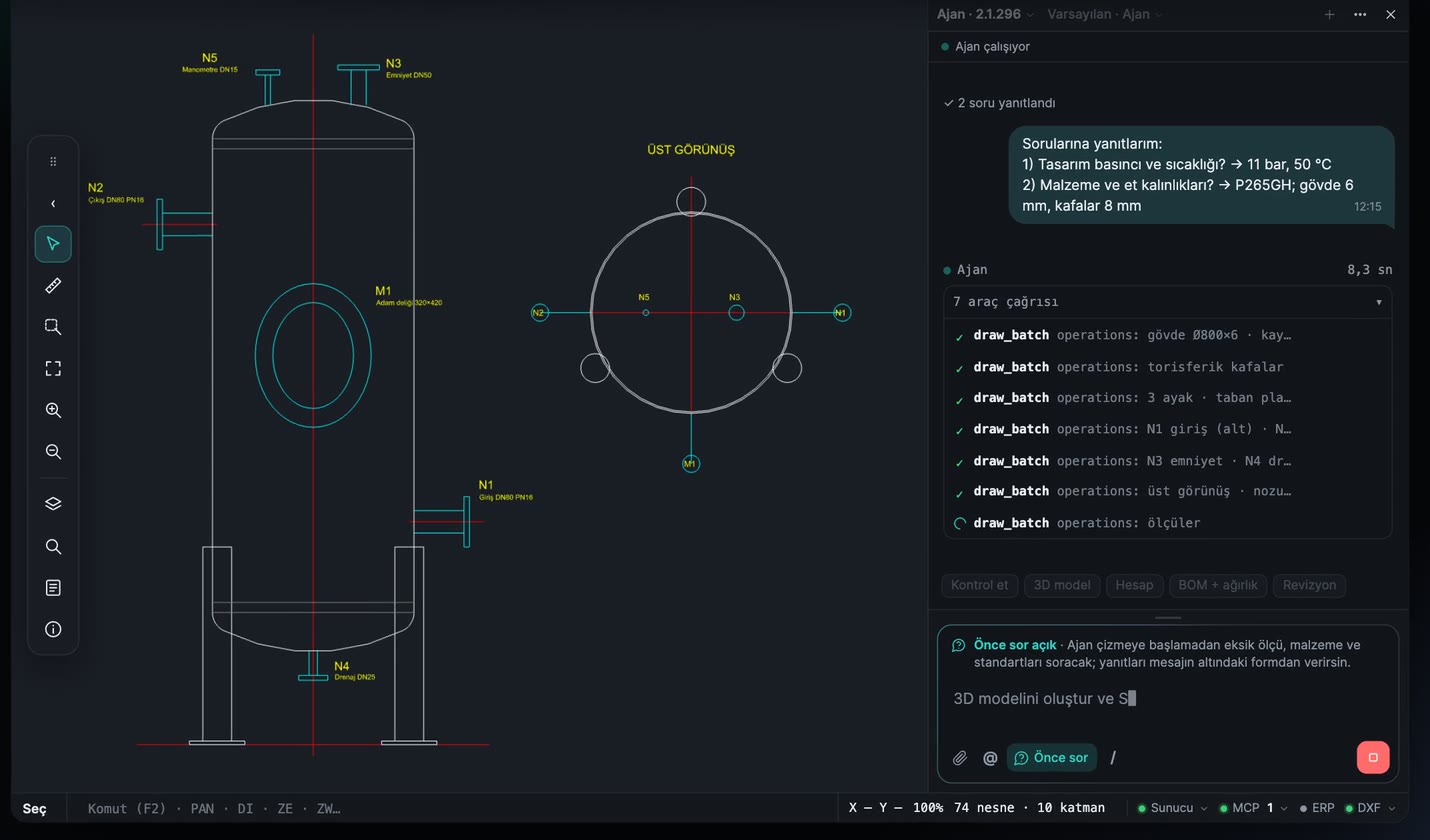Open the Varsayılan Ajan profile dropdown
Viewport: 1430px width, 840px height.
coord(1105,15)
